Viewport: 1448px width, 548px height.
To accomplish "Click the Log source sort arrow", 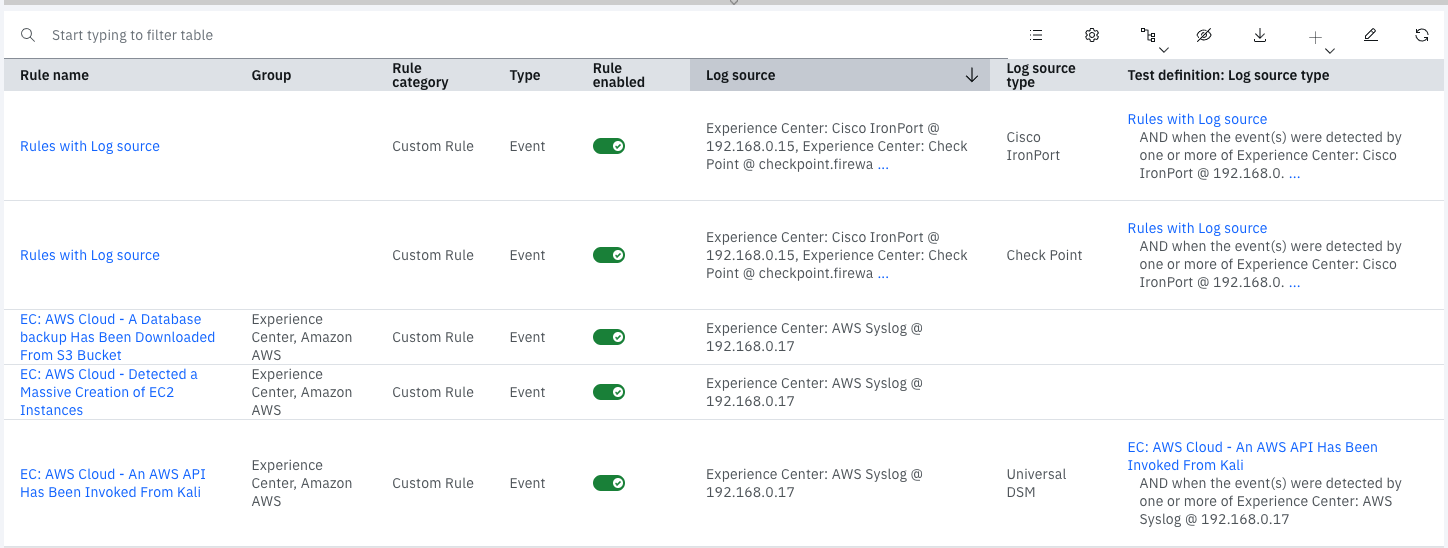I will [971, 75].
